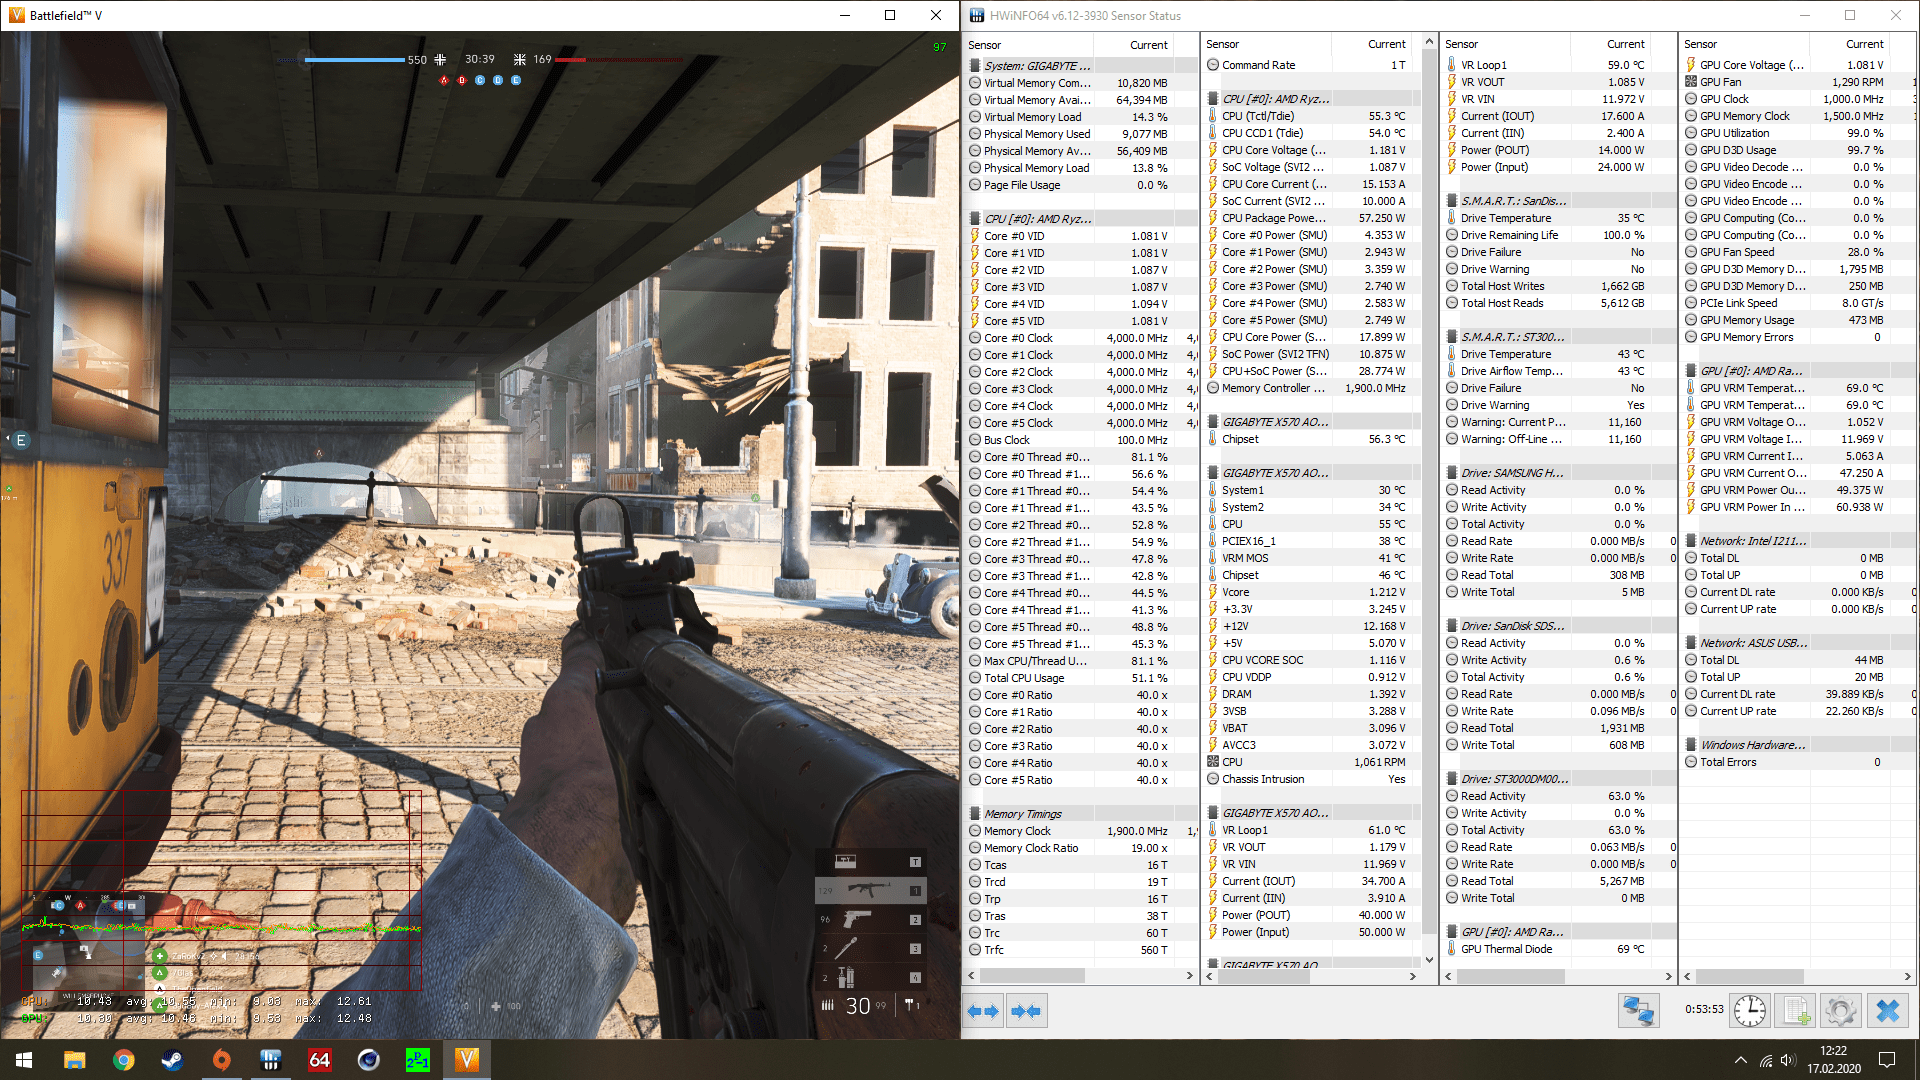Switch to Battlefield V taskbar icon
The height and width of the screenshot is (1080, 1920).
click(x=466, y=1060)
